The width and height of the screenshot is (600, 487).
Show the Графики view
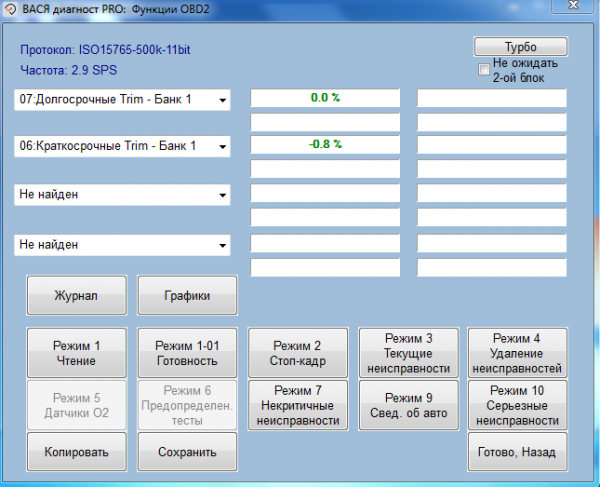[x=187, y=296]
